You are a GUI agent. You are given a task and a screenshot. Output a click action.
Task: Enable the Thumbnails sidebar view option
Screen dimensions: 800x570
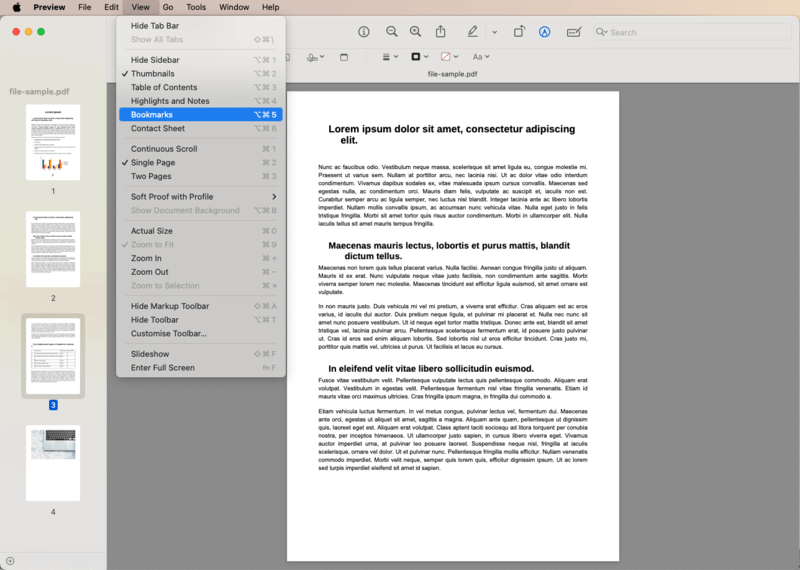(x=152, y=74)
